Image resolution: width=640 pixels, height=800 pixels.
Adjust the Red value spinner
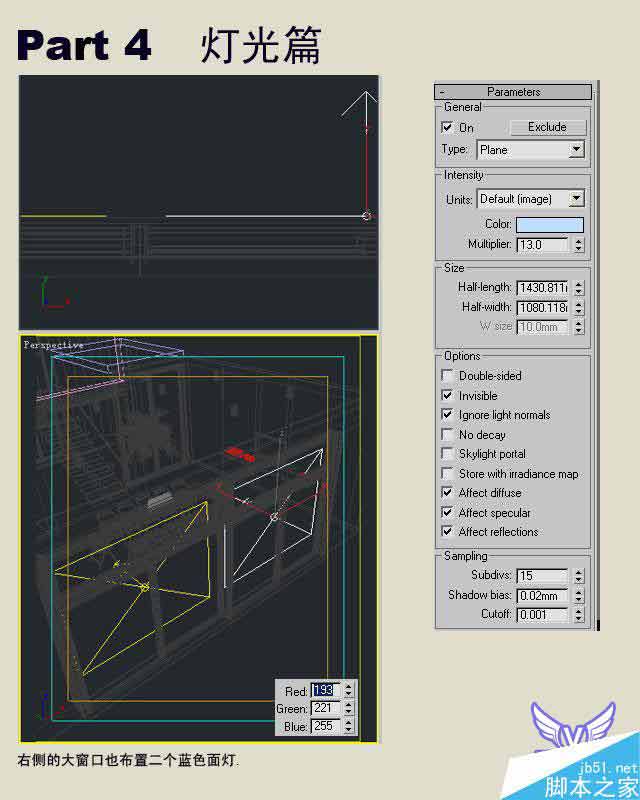click(x=349, y=690)
